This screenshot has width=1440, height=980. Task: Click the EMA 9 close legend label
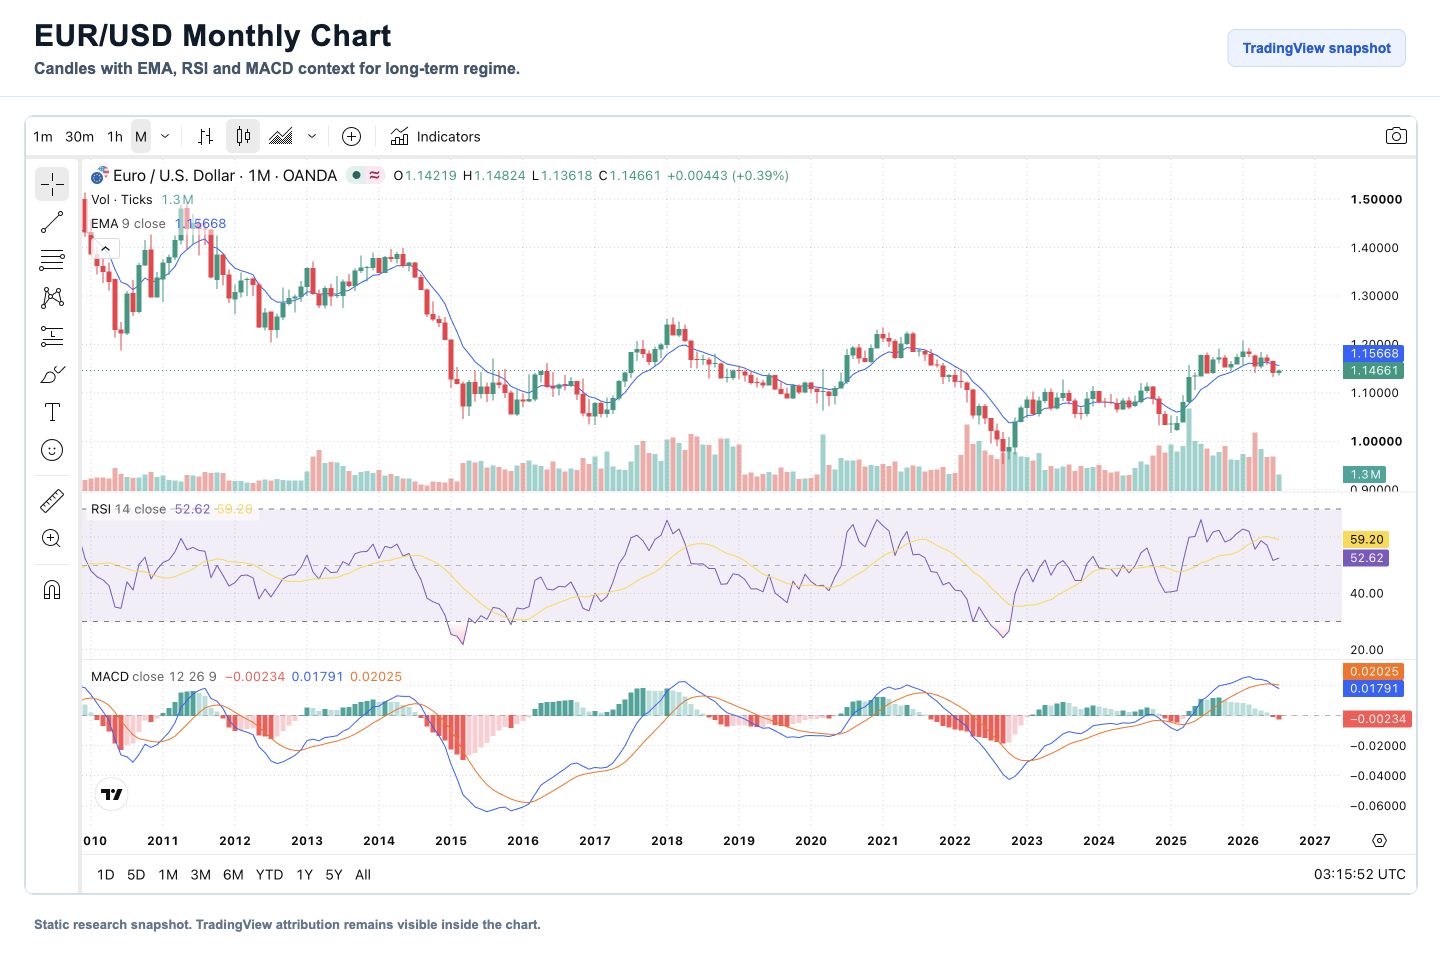point(128,223)
